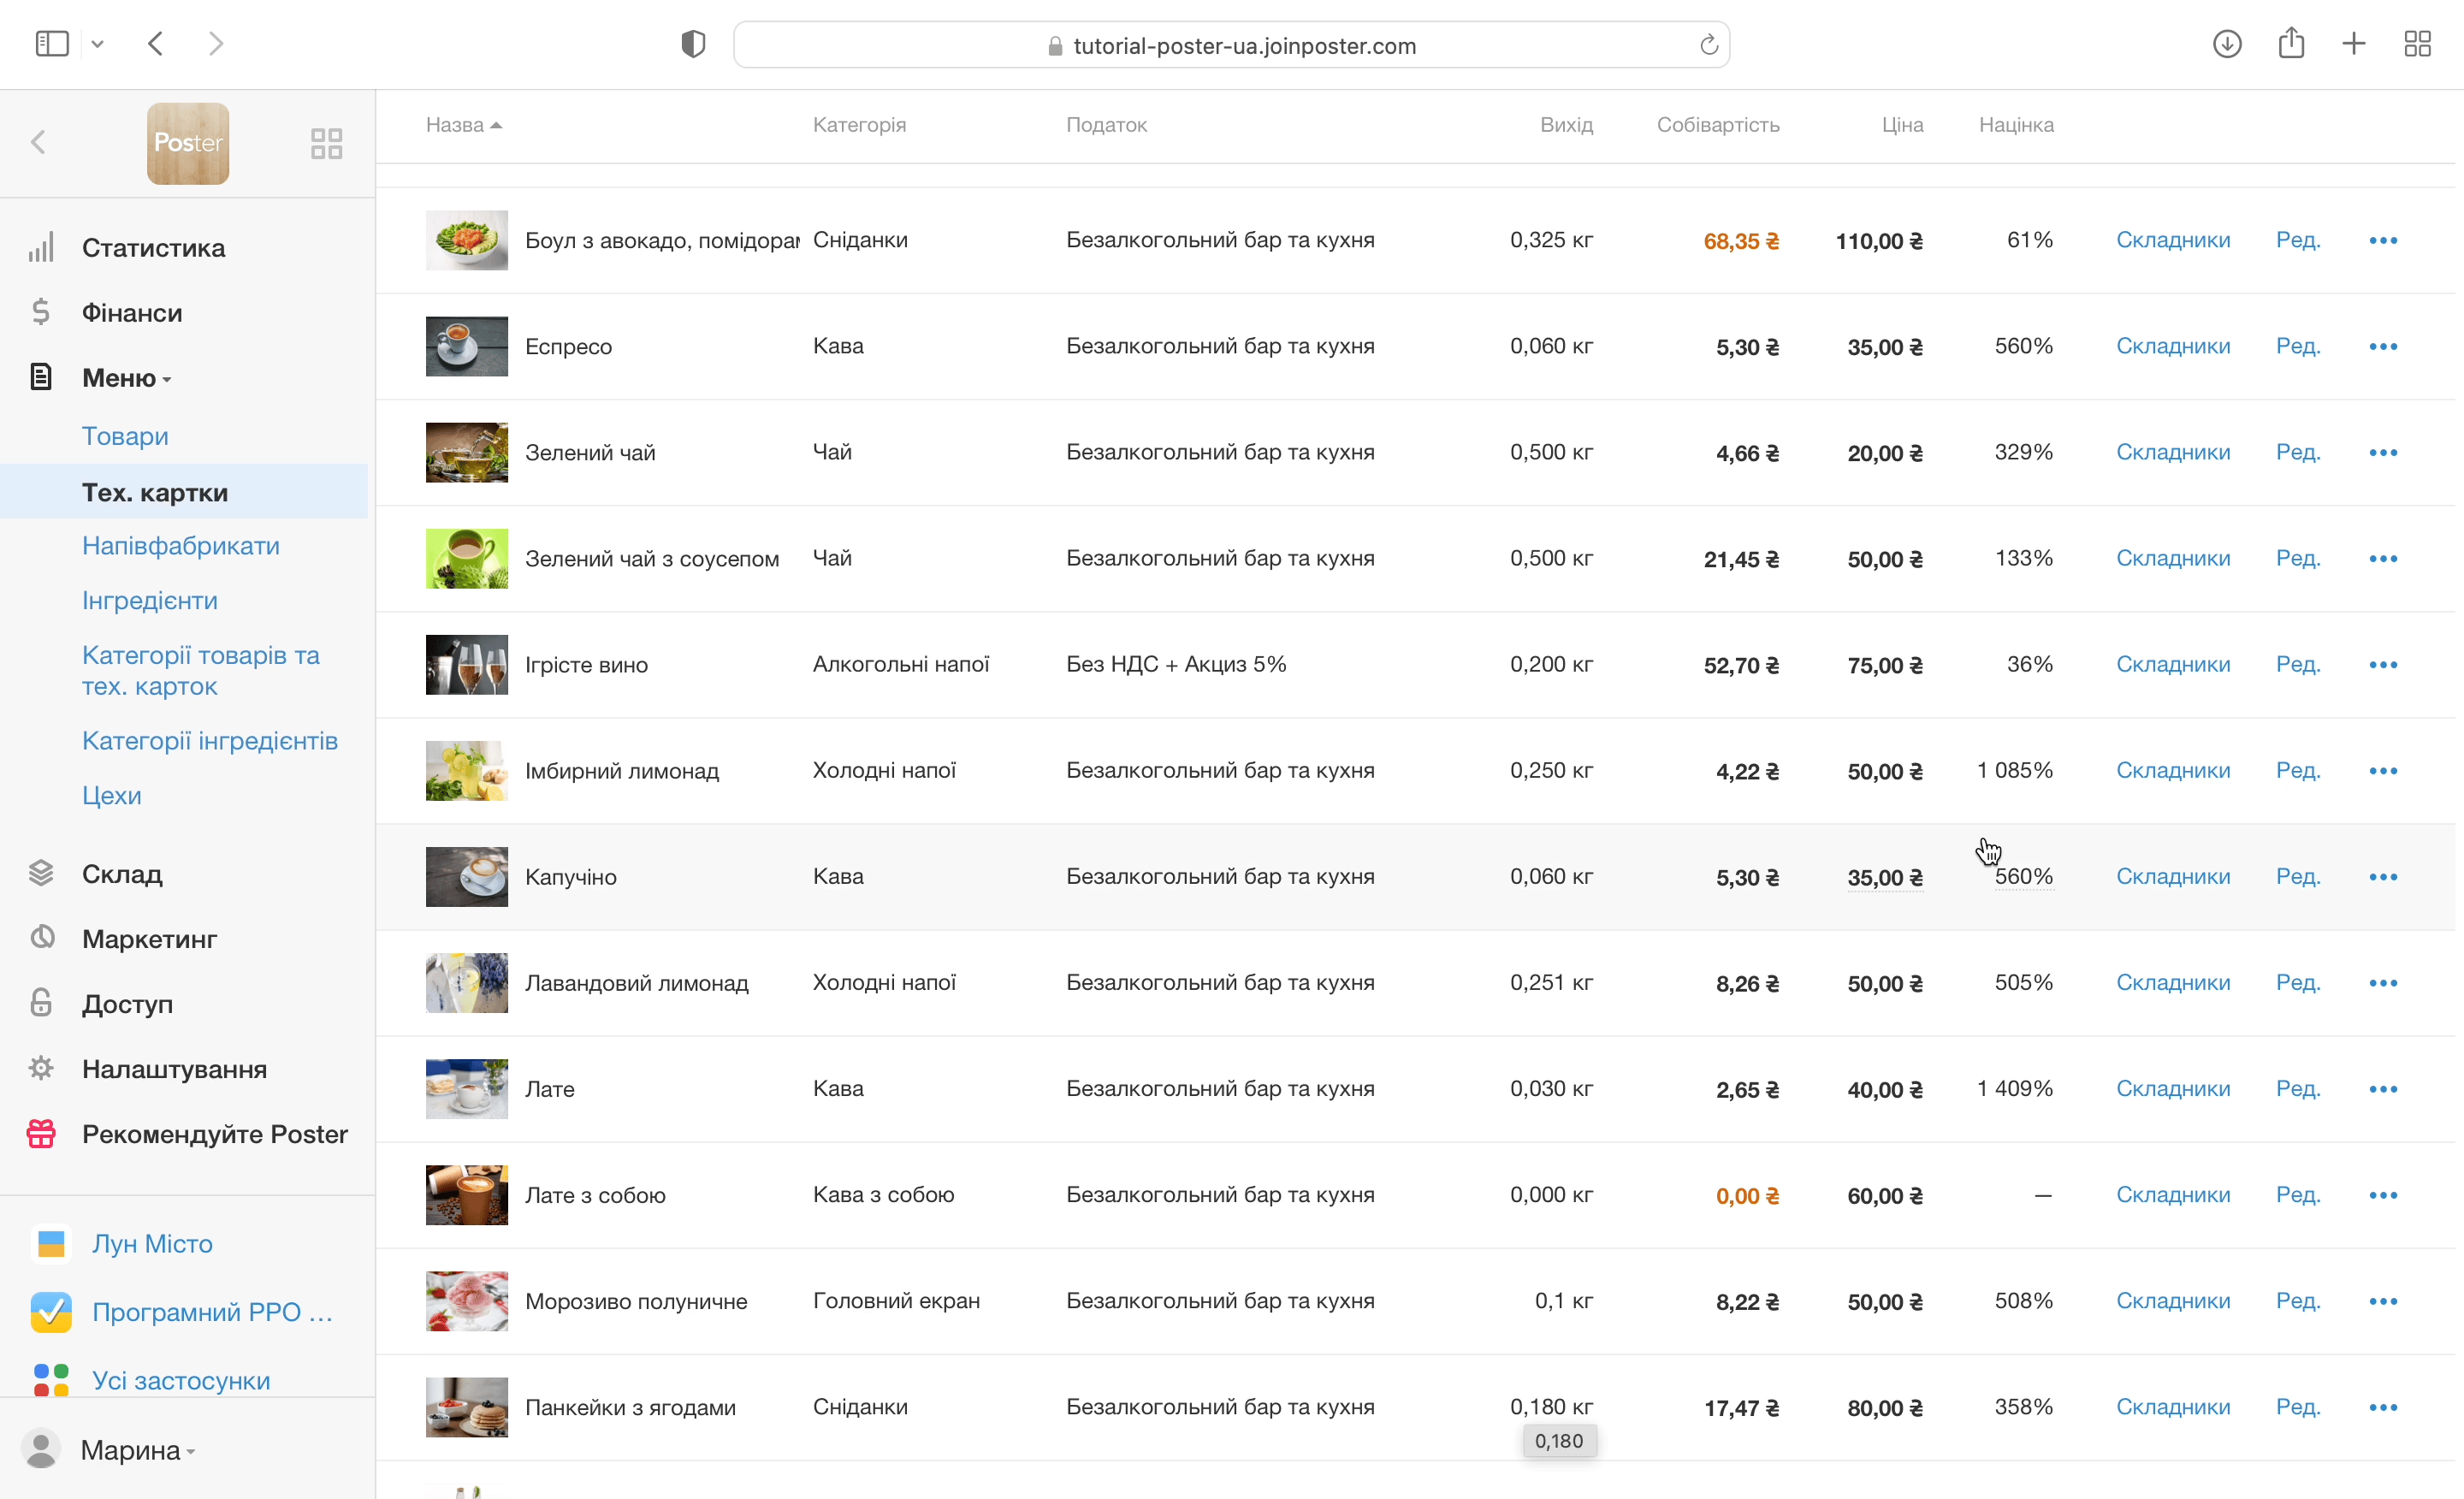View Складники for Еспресо
This screenshot has height=1499, width=2464.
coord(2172,346)
